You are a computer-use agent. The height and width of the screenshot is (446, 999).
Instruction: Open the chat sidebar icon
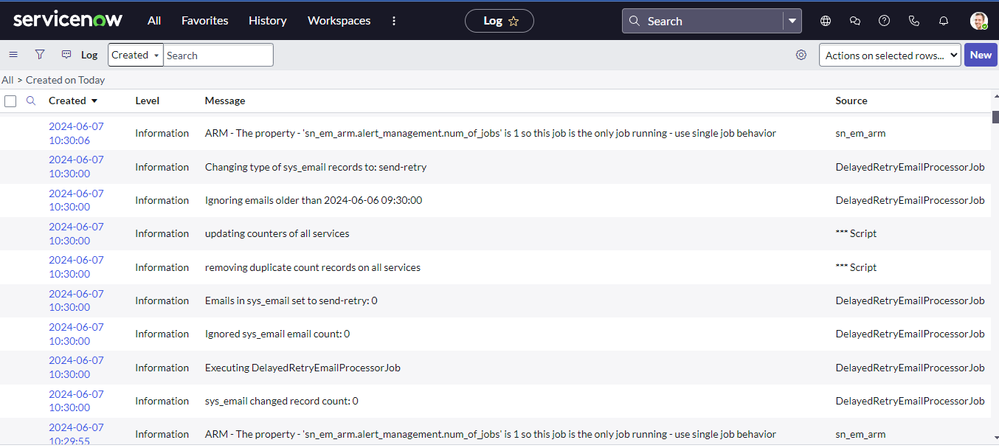[855, 21]
